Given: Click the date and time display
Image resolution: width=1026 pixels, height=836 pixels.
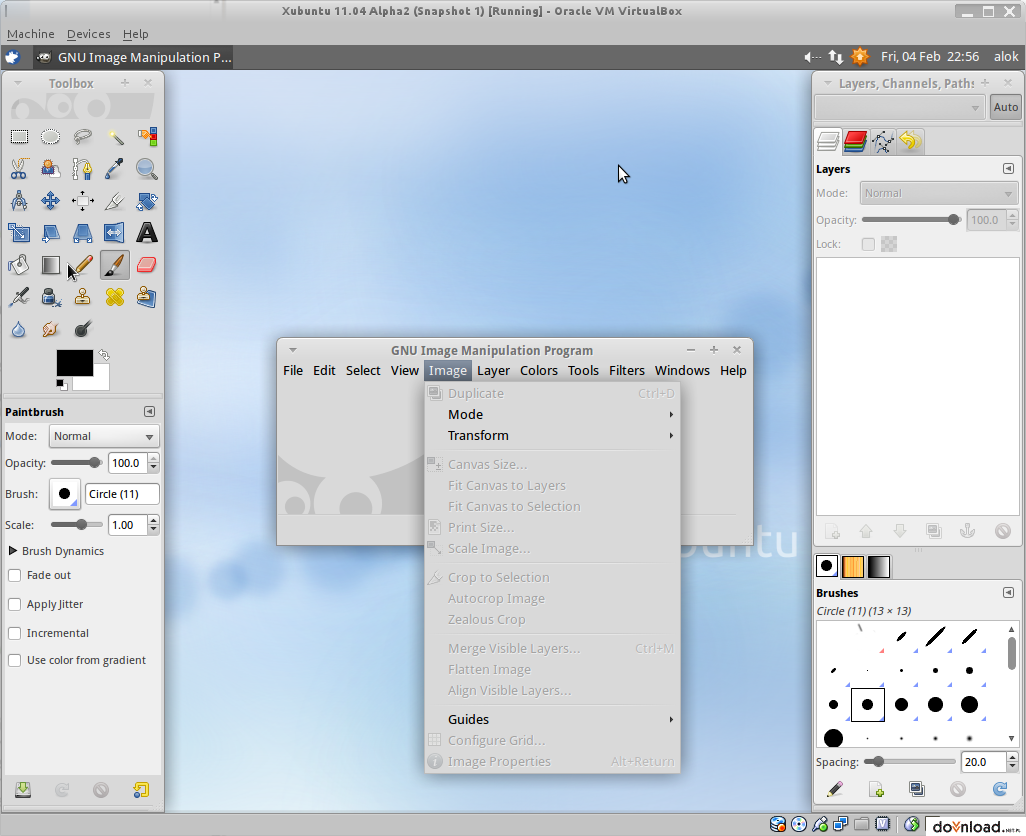Looking at the screenshot, I should pyautogui.click(x=930, y=57).
